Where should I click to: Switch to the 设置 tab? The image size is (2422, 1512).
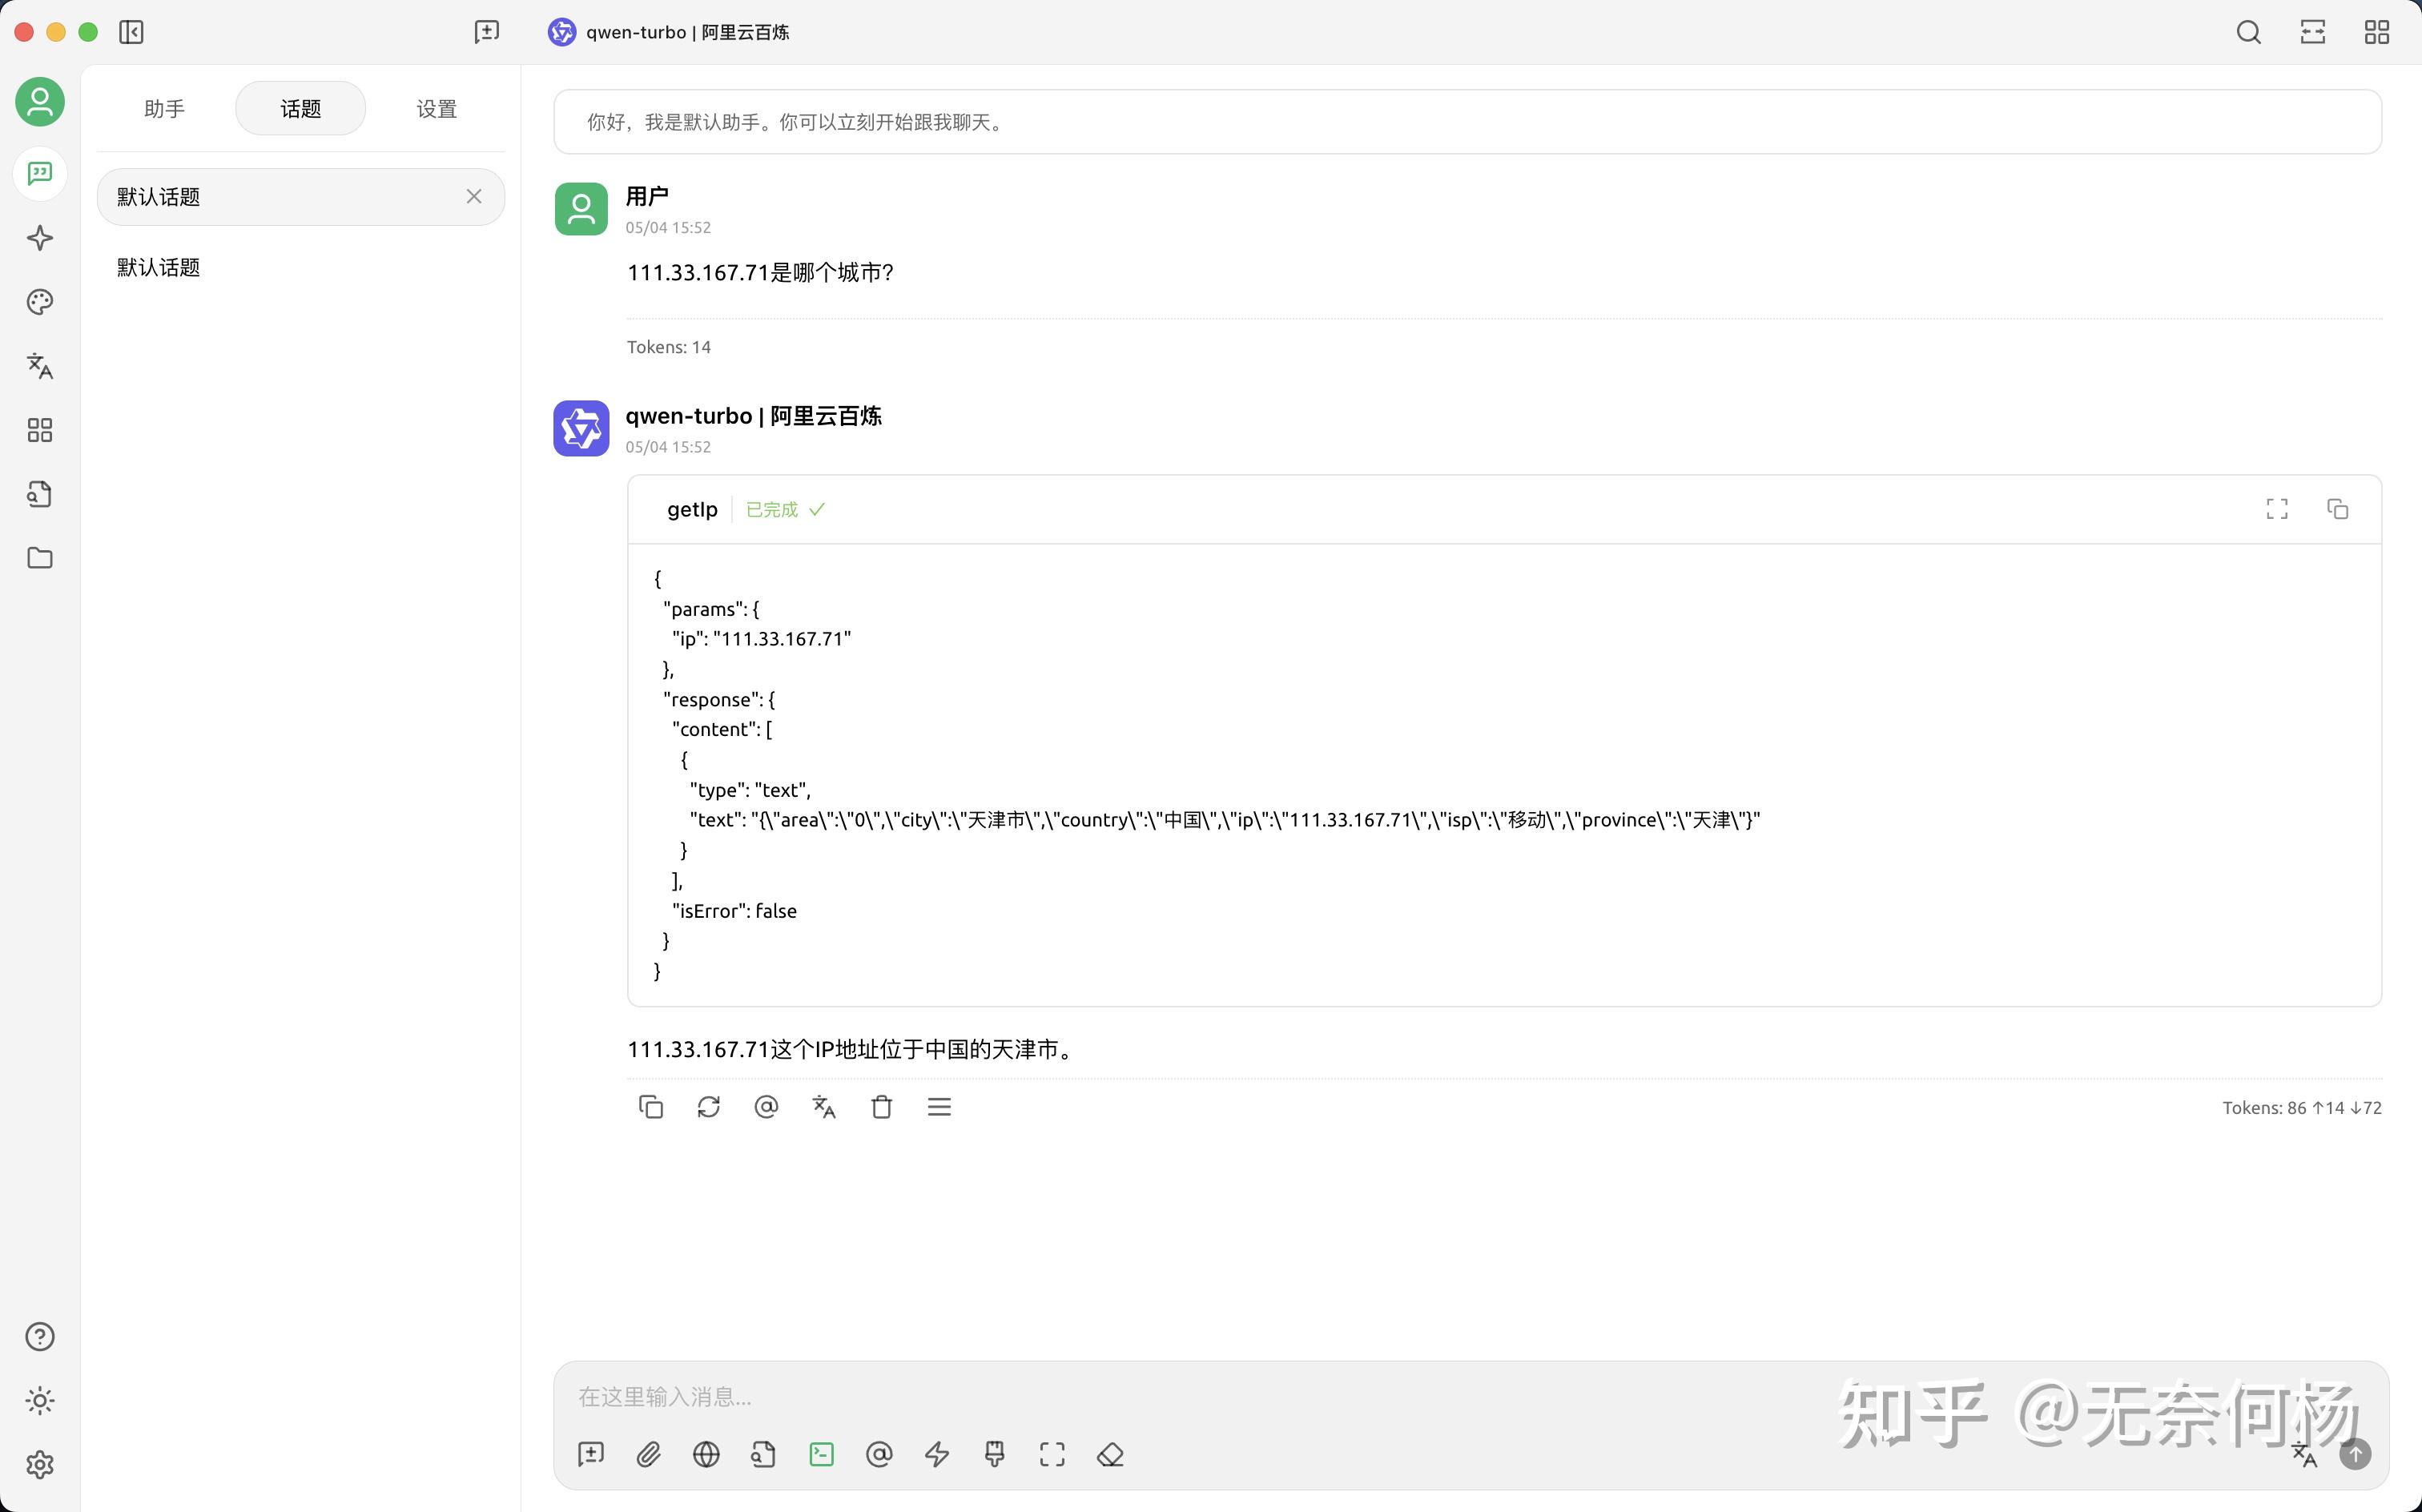coord(436,108)
